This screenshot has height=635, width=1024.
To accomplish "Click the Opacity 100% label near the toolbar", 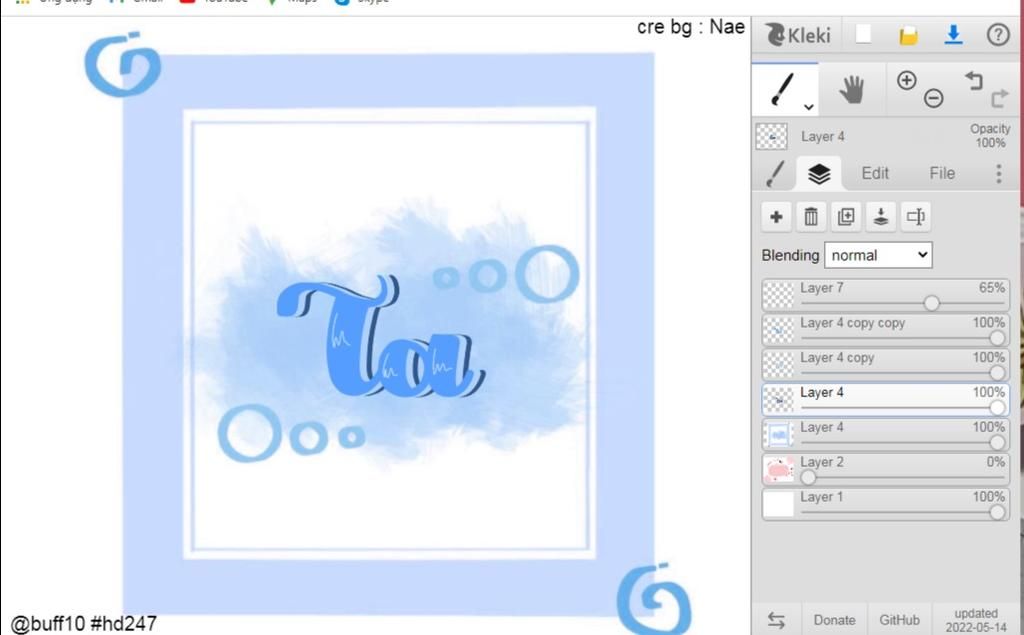I will (990, 136).
